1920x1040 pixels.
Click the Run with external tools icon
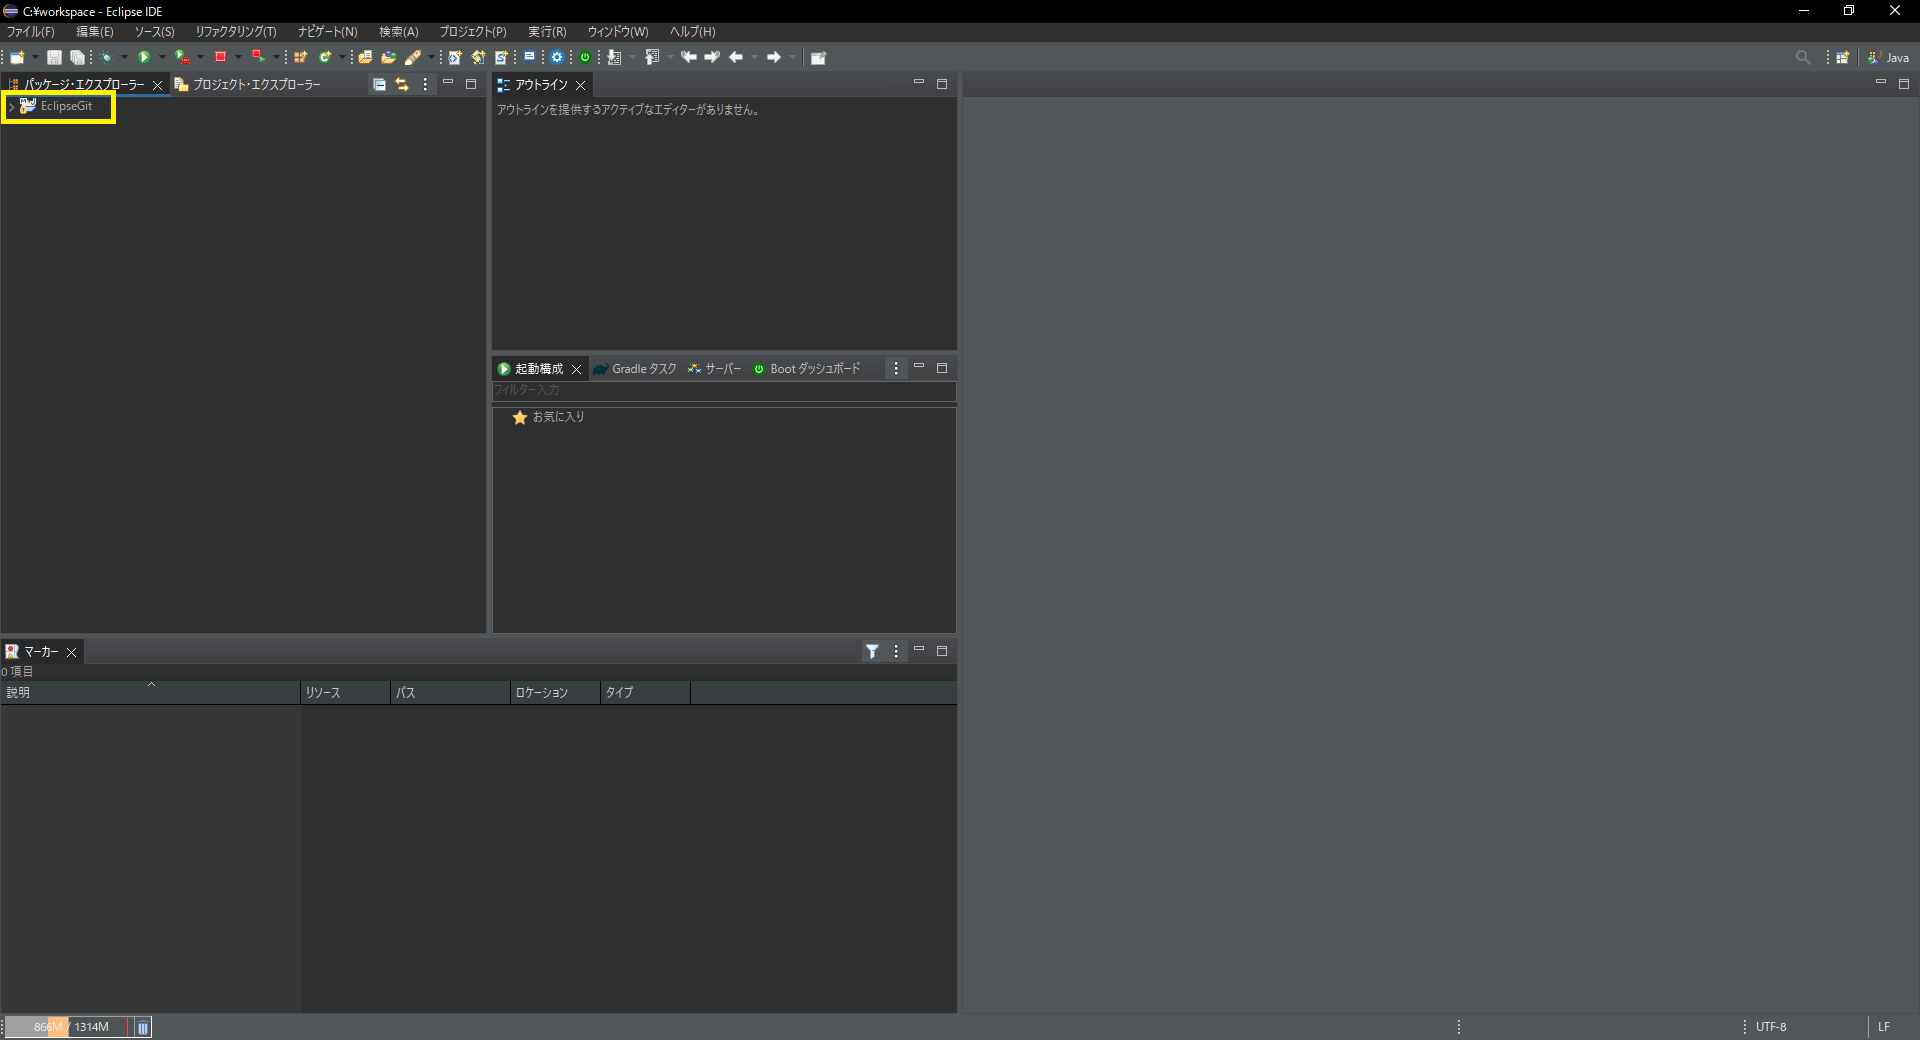tap(182, 57)
